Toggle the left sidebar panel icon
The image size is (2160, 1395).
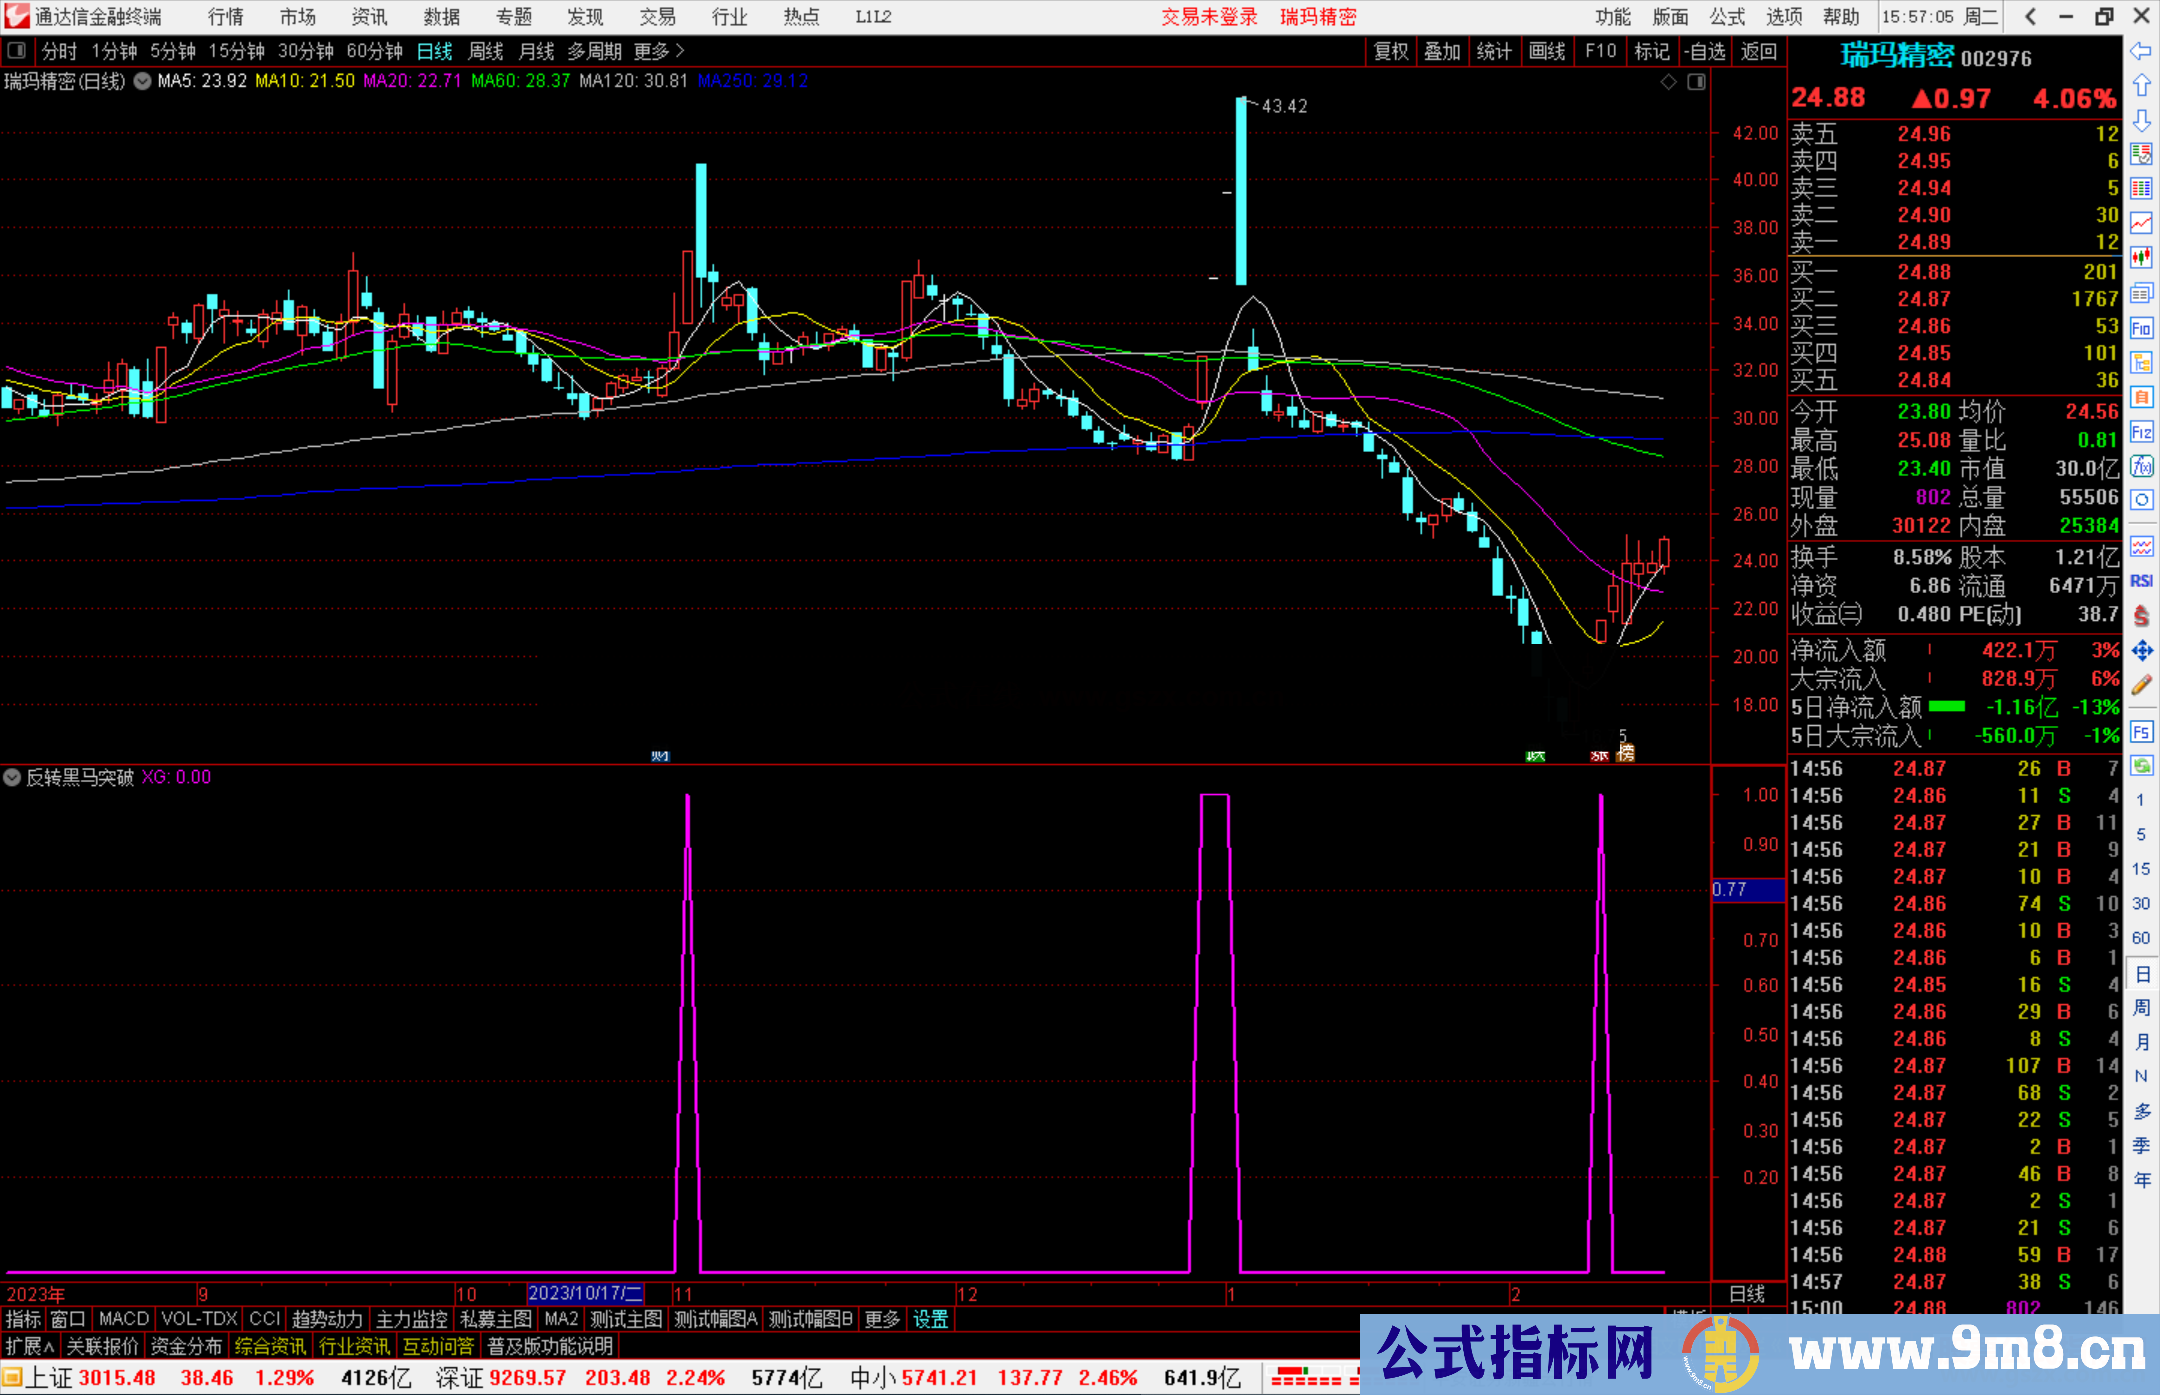tap(17, 50)
